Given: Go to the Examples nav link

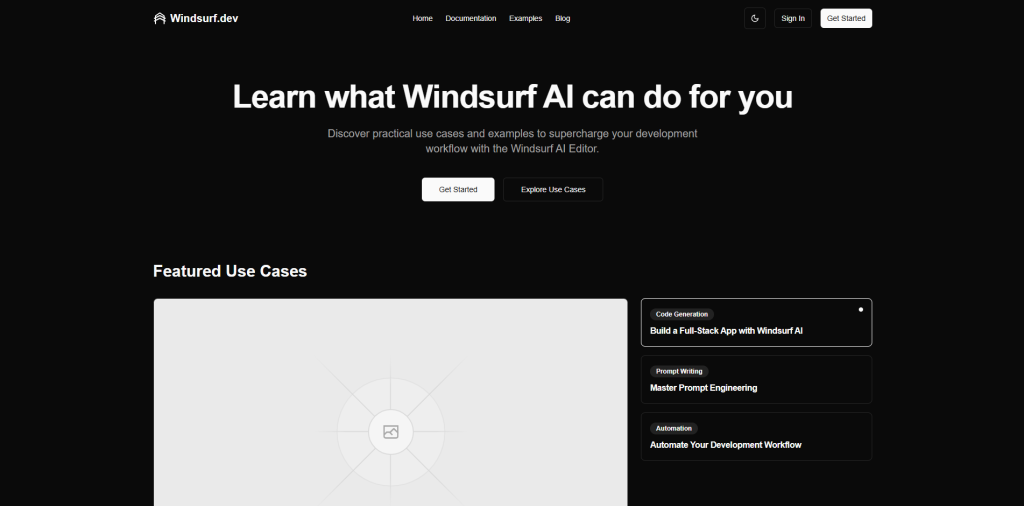Looking at the screenshot, I should coord(526,18).
